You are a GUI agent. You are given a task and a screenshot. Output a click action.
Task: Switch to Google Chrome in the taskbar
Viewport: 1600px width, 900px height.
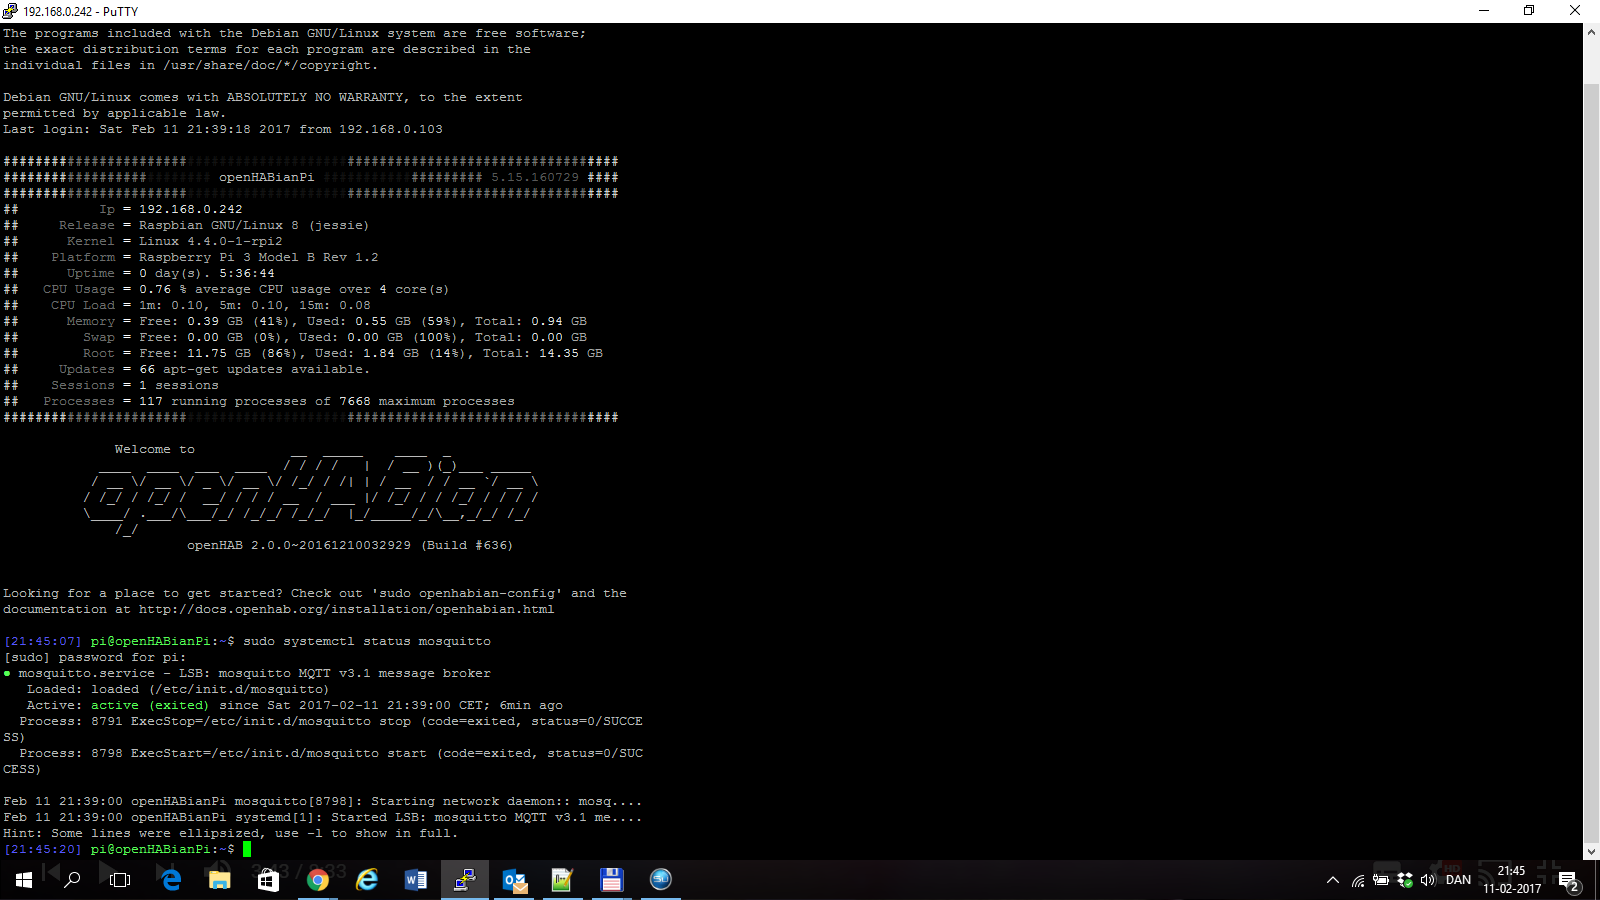pyautogui.click(x=318, y=880)
